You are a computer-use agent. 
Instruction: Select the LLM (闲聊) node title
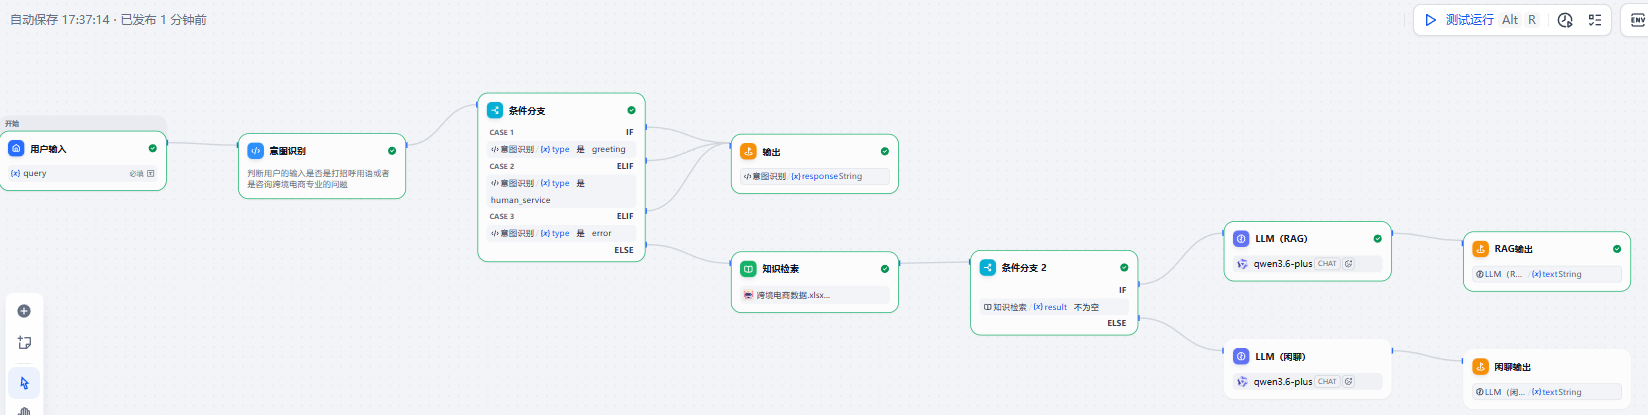[1280, 357]
